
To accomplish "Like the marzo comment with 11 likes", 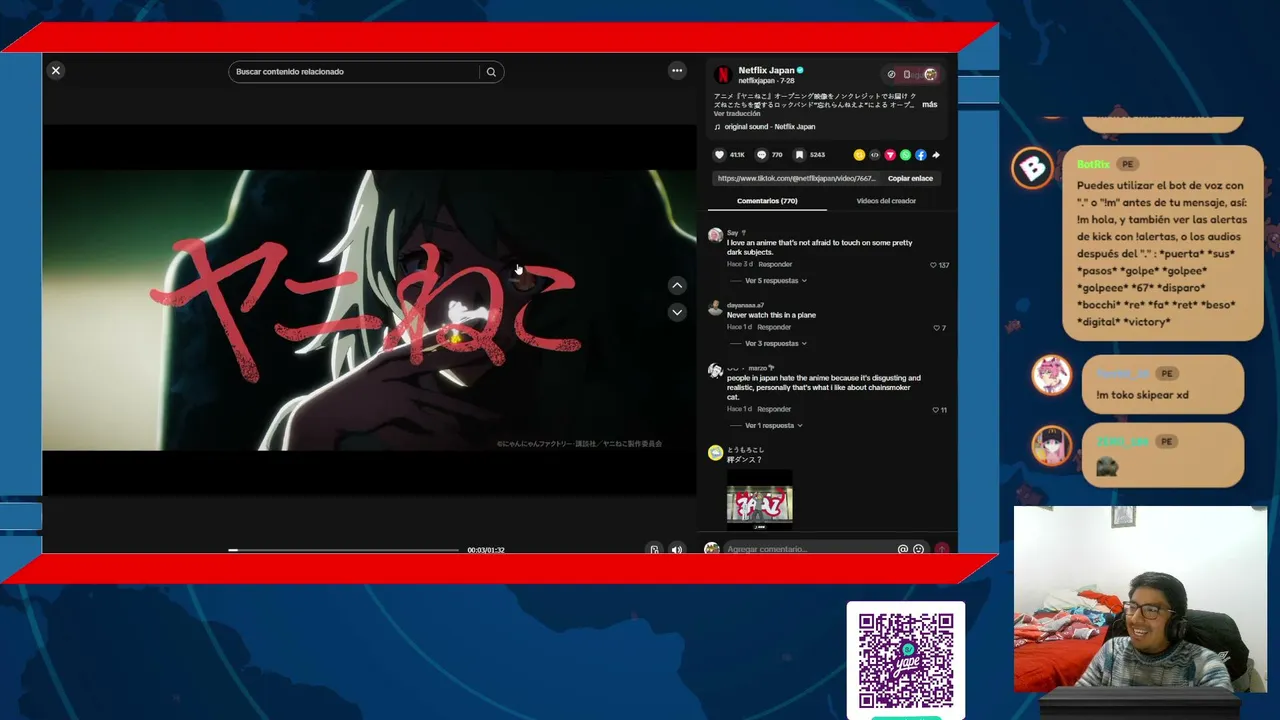I will point(936,410).
